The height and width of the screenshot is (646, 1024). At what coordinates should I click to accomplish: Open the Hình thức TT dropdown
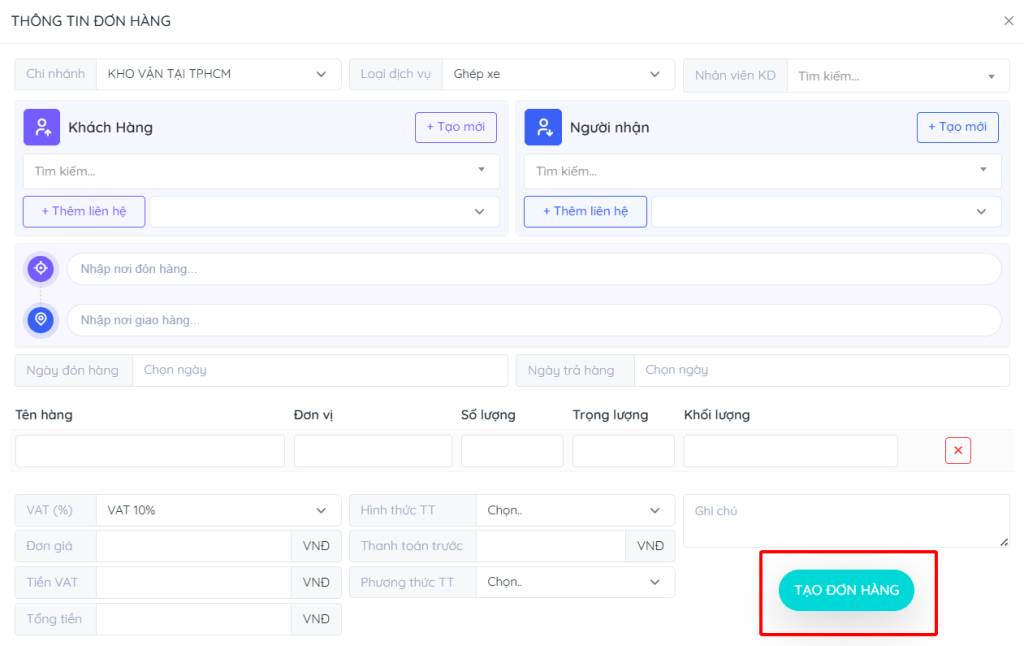click(574, 510)
